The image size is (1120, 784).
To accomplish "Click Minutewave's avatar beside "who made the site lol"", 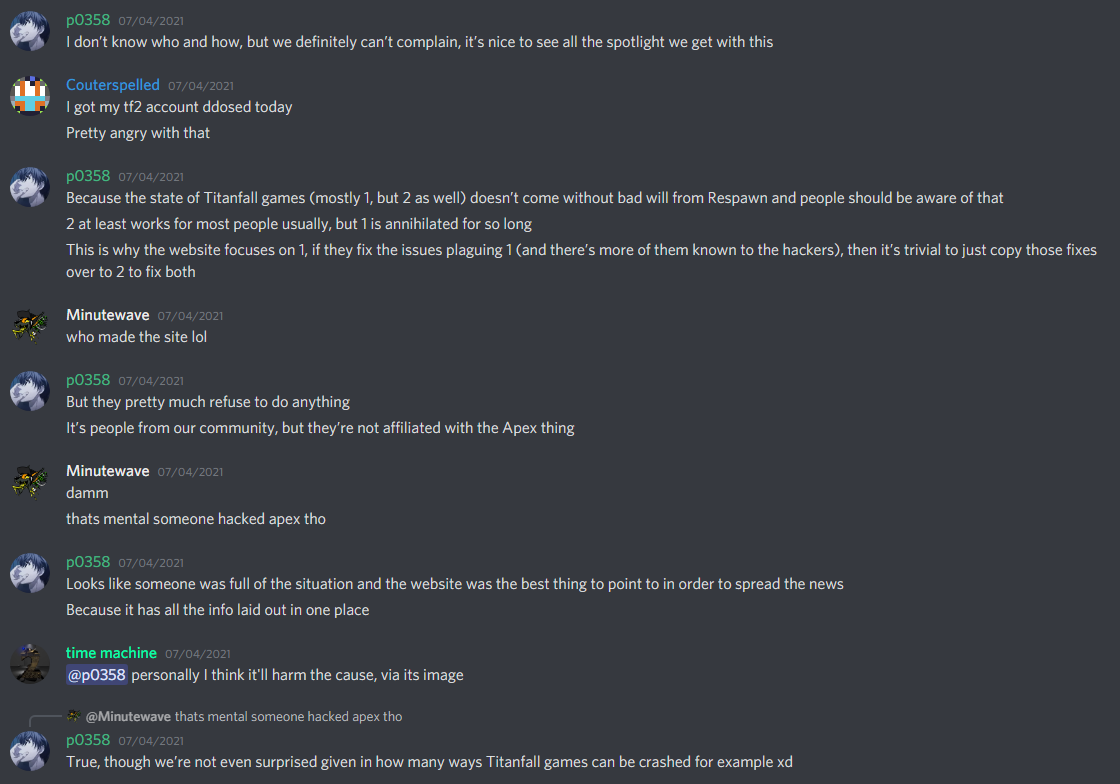I will pos(30,326).
